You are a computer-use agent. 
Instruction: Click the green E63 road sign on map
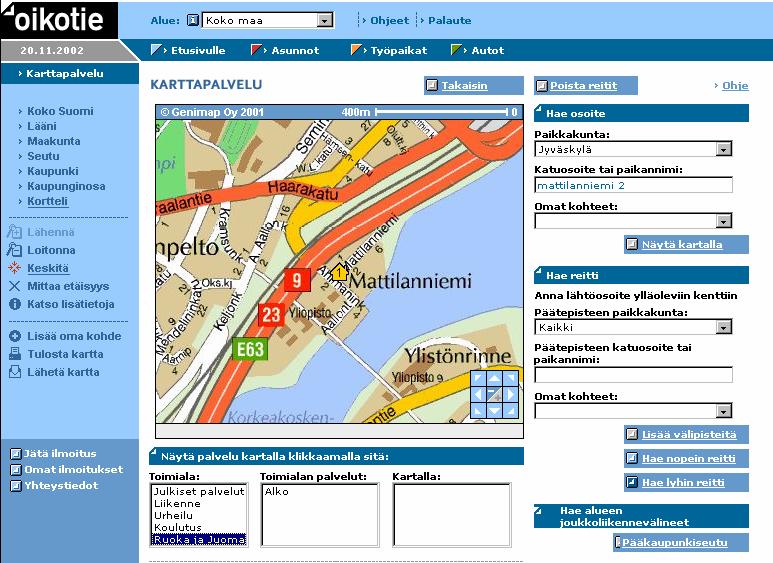(250, 350)
